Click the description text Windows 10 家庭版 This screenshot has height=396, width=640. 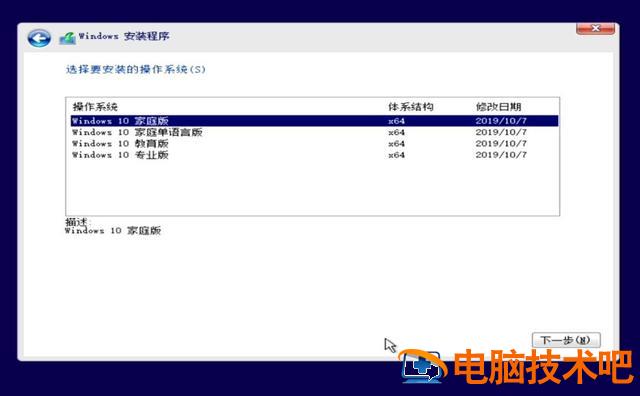tap(113, 231)
